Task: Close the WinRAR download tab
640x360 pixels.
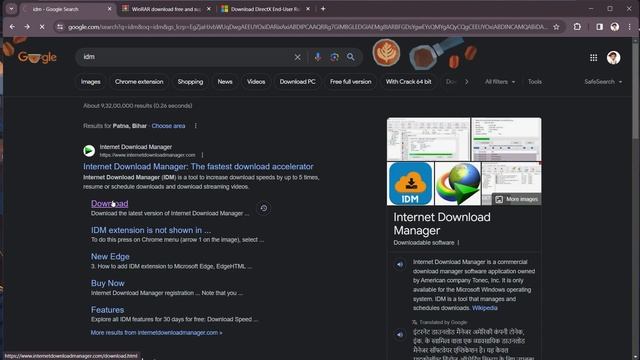Action: coord(209,9)
